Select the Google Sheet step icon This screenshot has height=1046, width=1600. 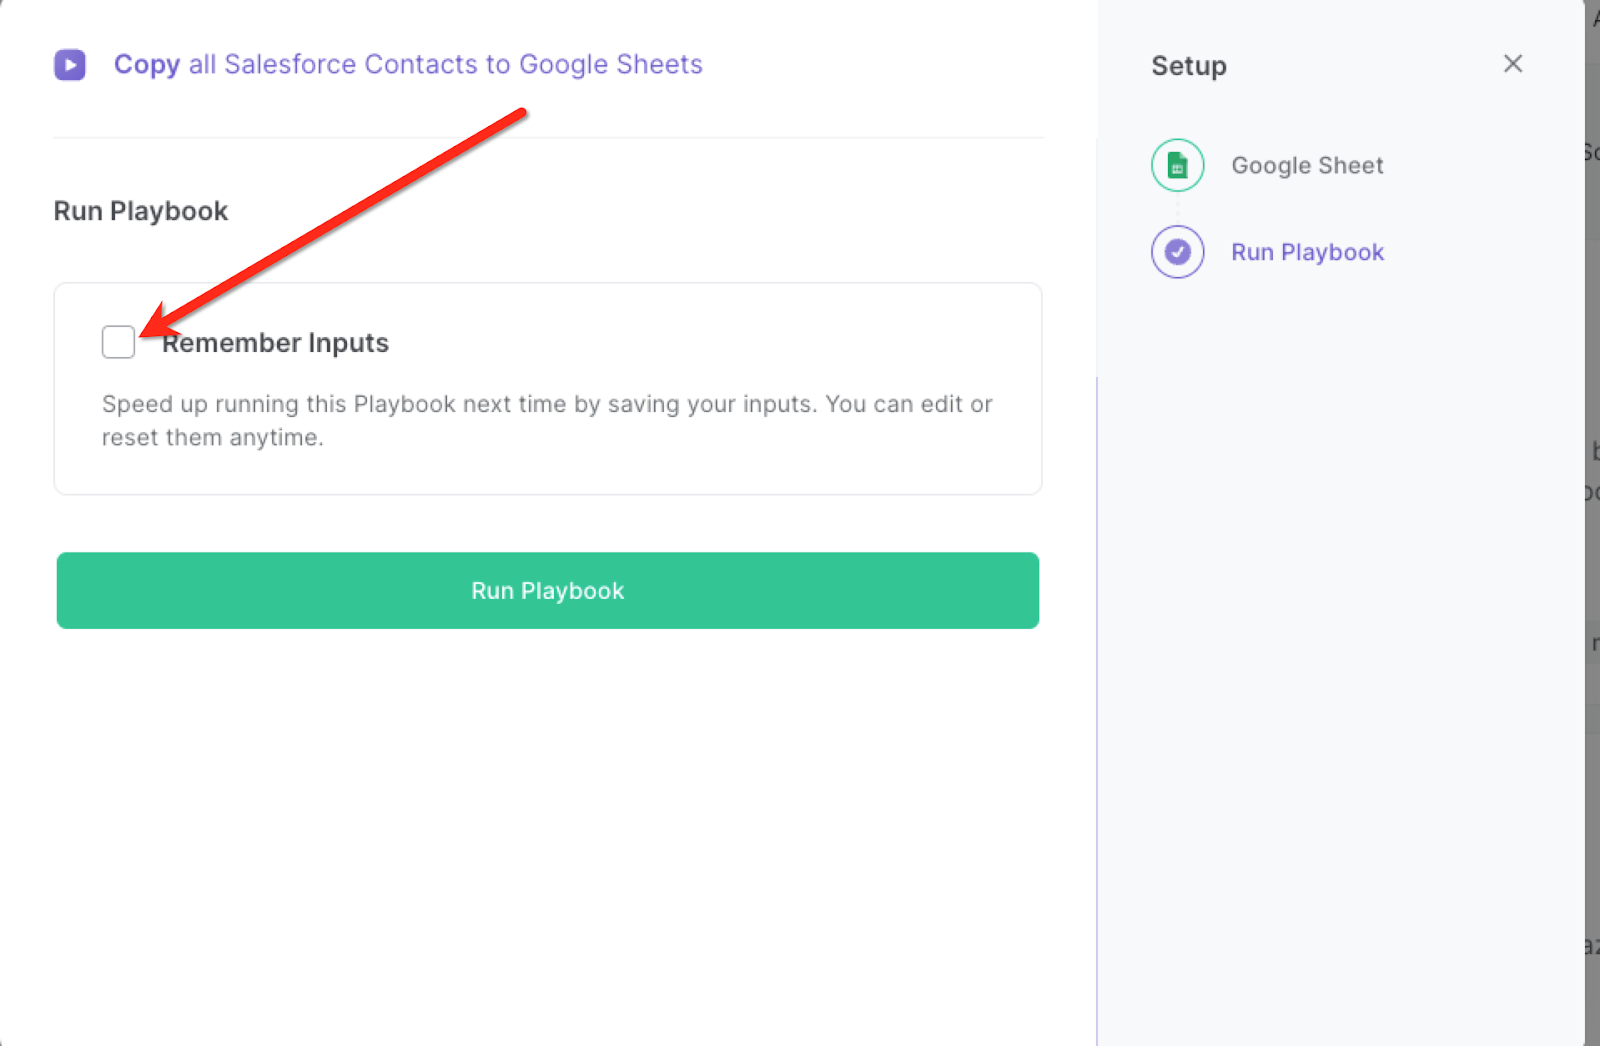[1178, 165]
